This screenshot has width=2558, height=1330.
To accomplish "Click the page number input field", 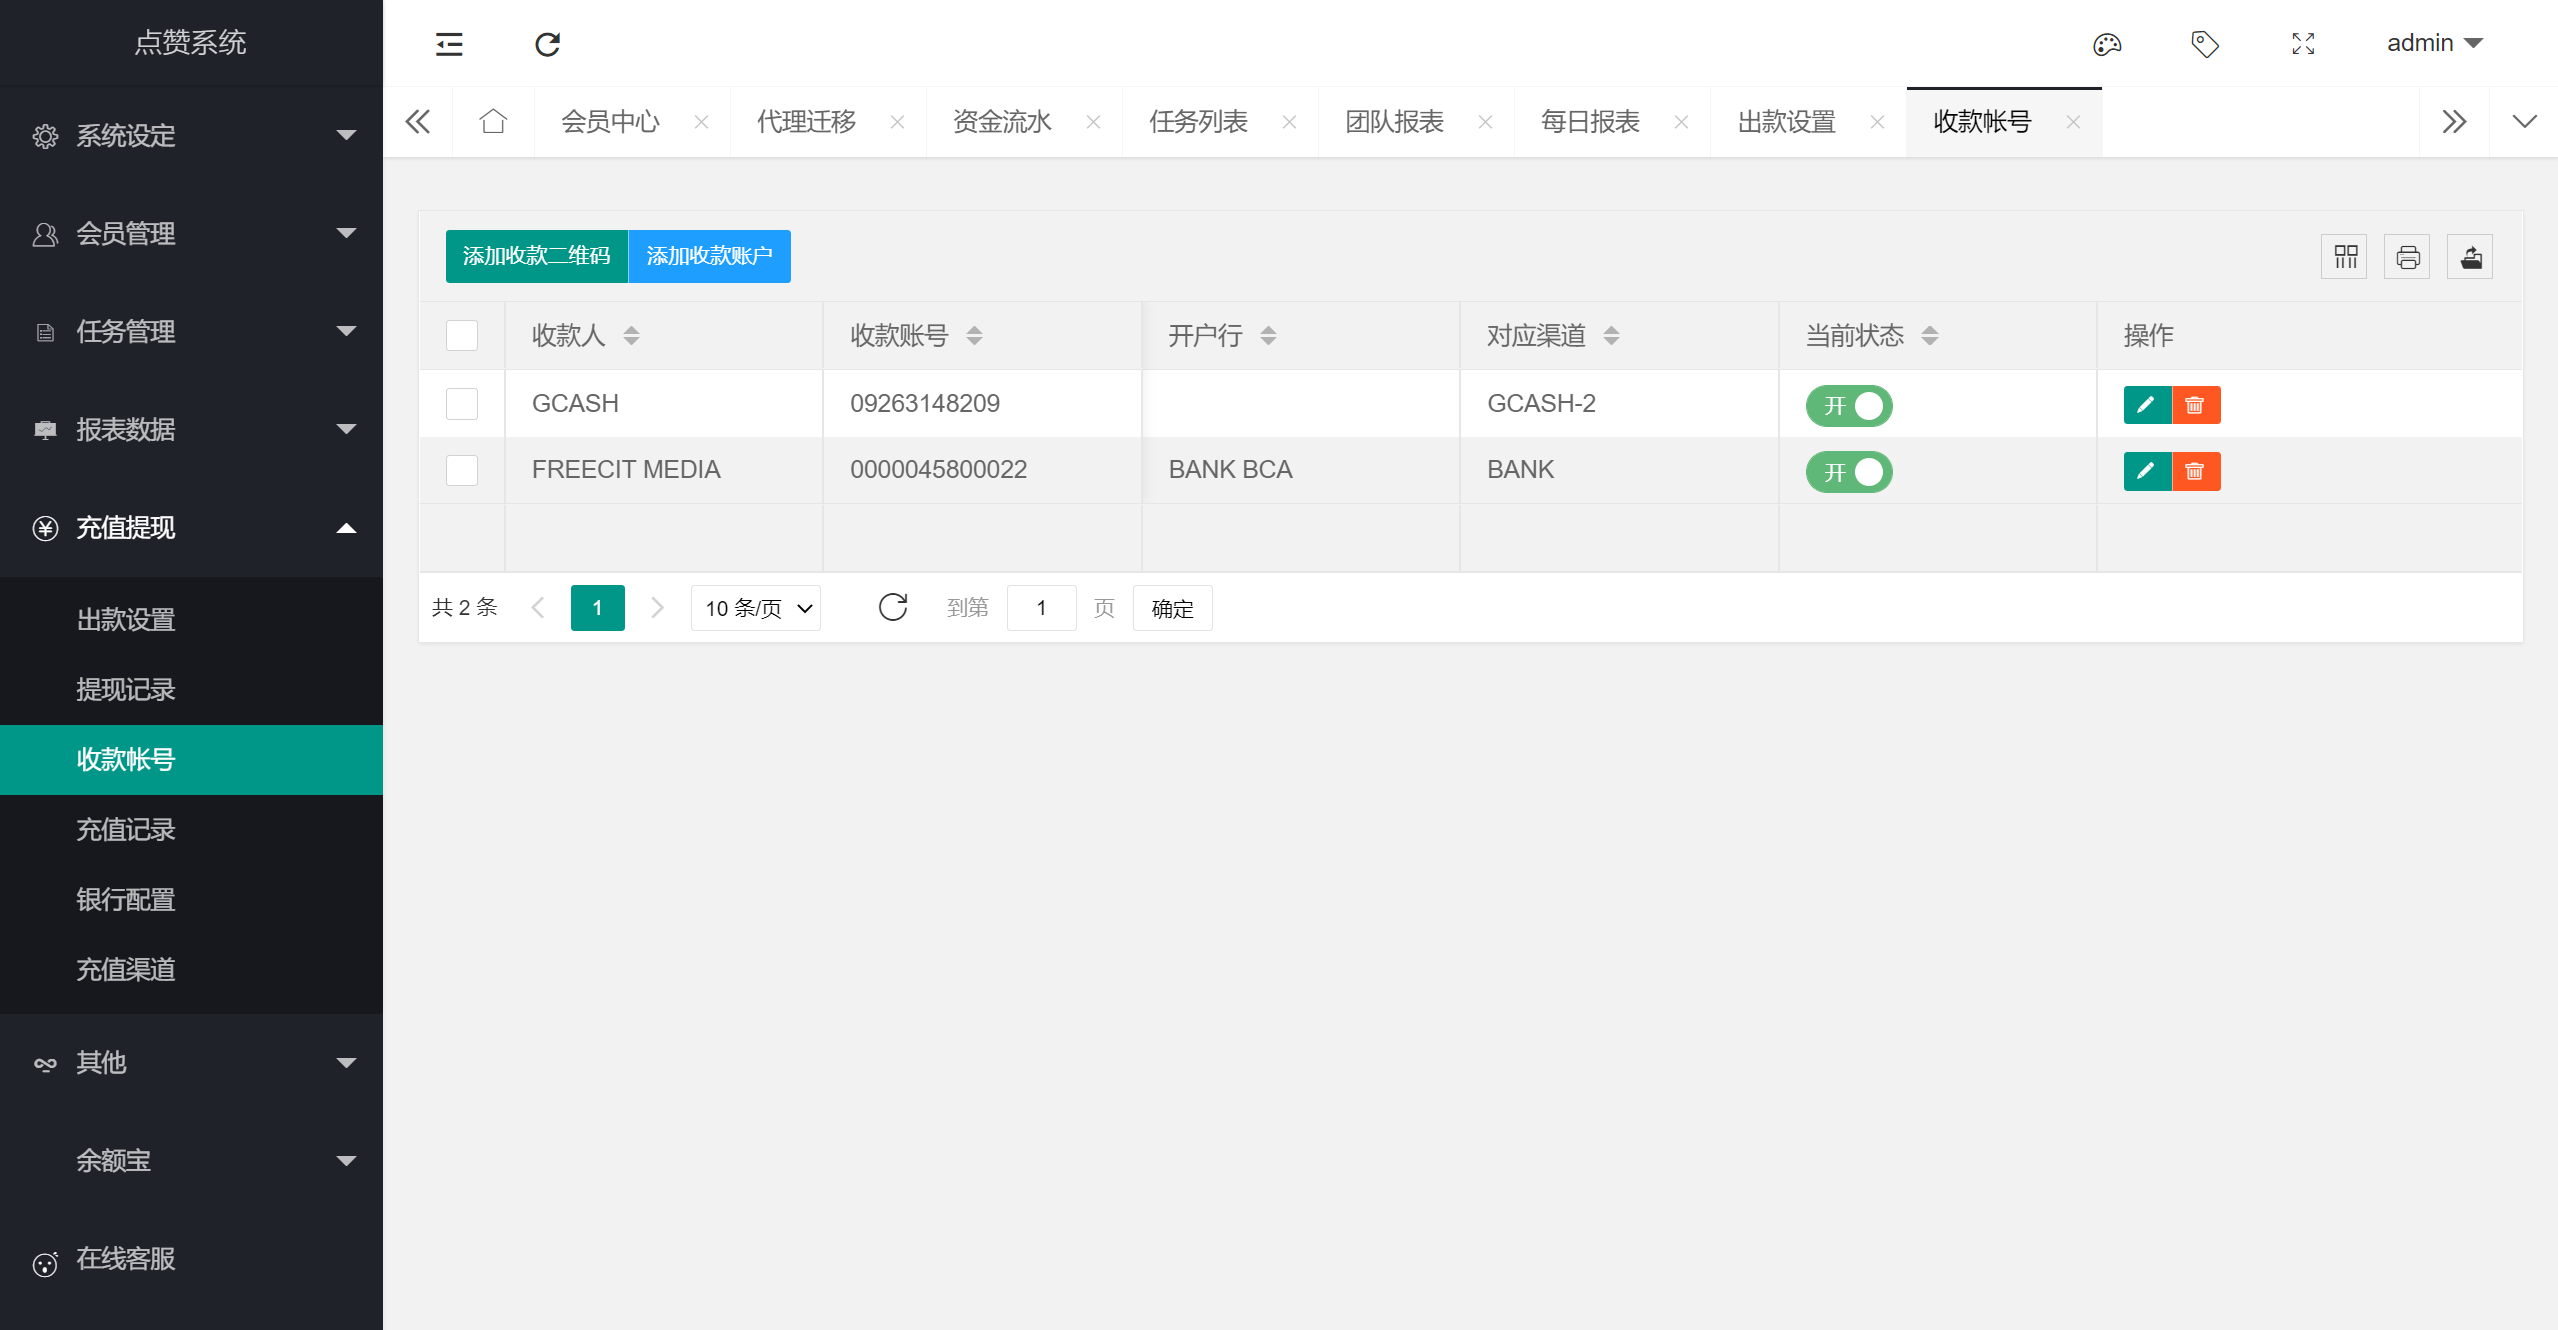I will (x=1041, y=608).
